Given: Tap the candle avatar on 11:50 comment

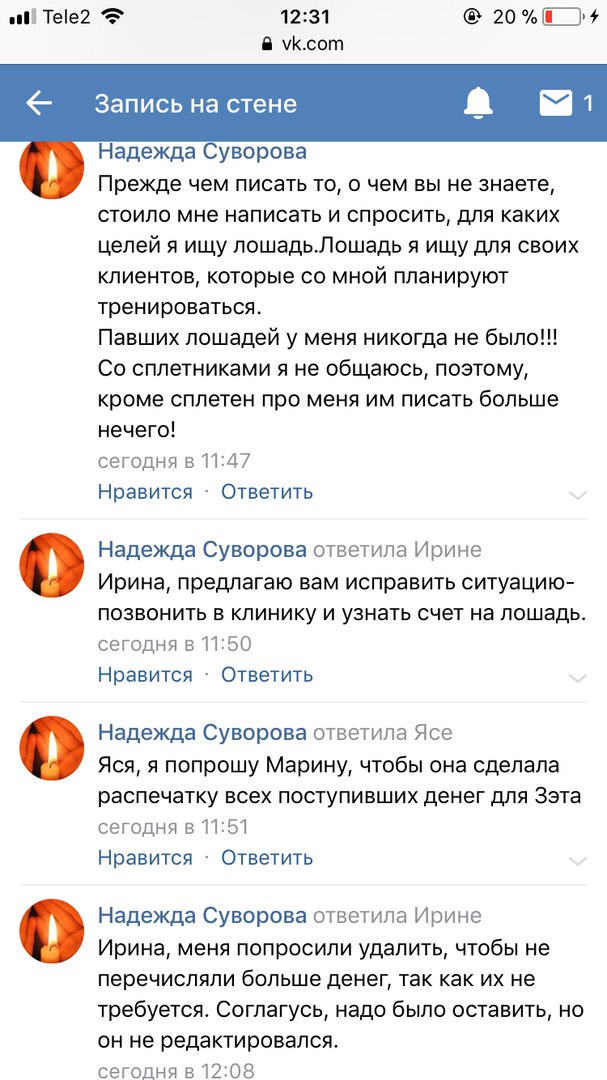Looking at the screenshot, I should click(x=52, y=566).
